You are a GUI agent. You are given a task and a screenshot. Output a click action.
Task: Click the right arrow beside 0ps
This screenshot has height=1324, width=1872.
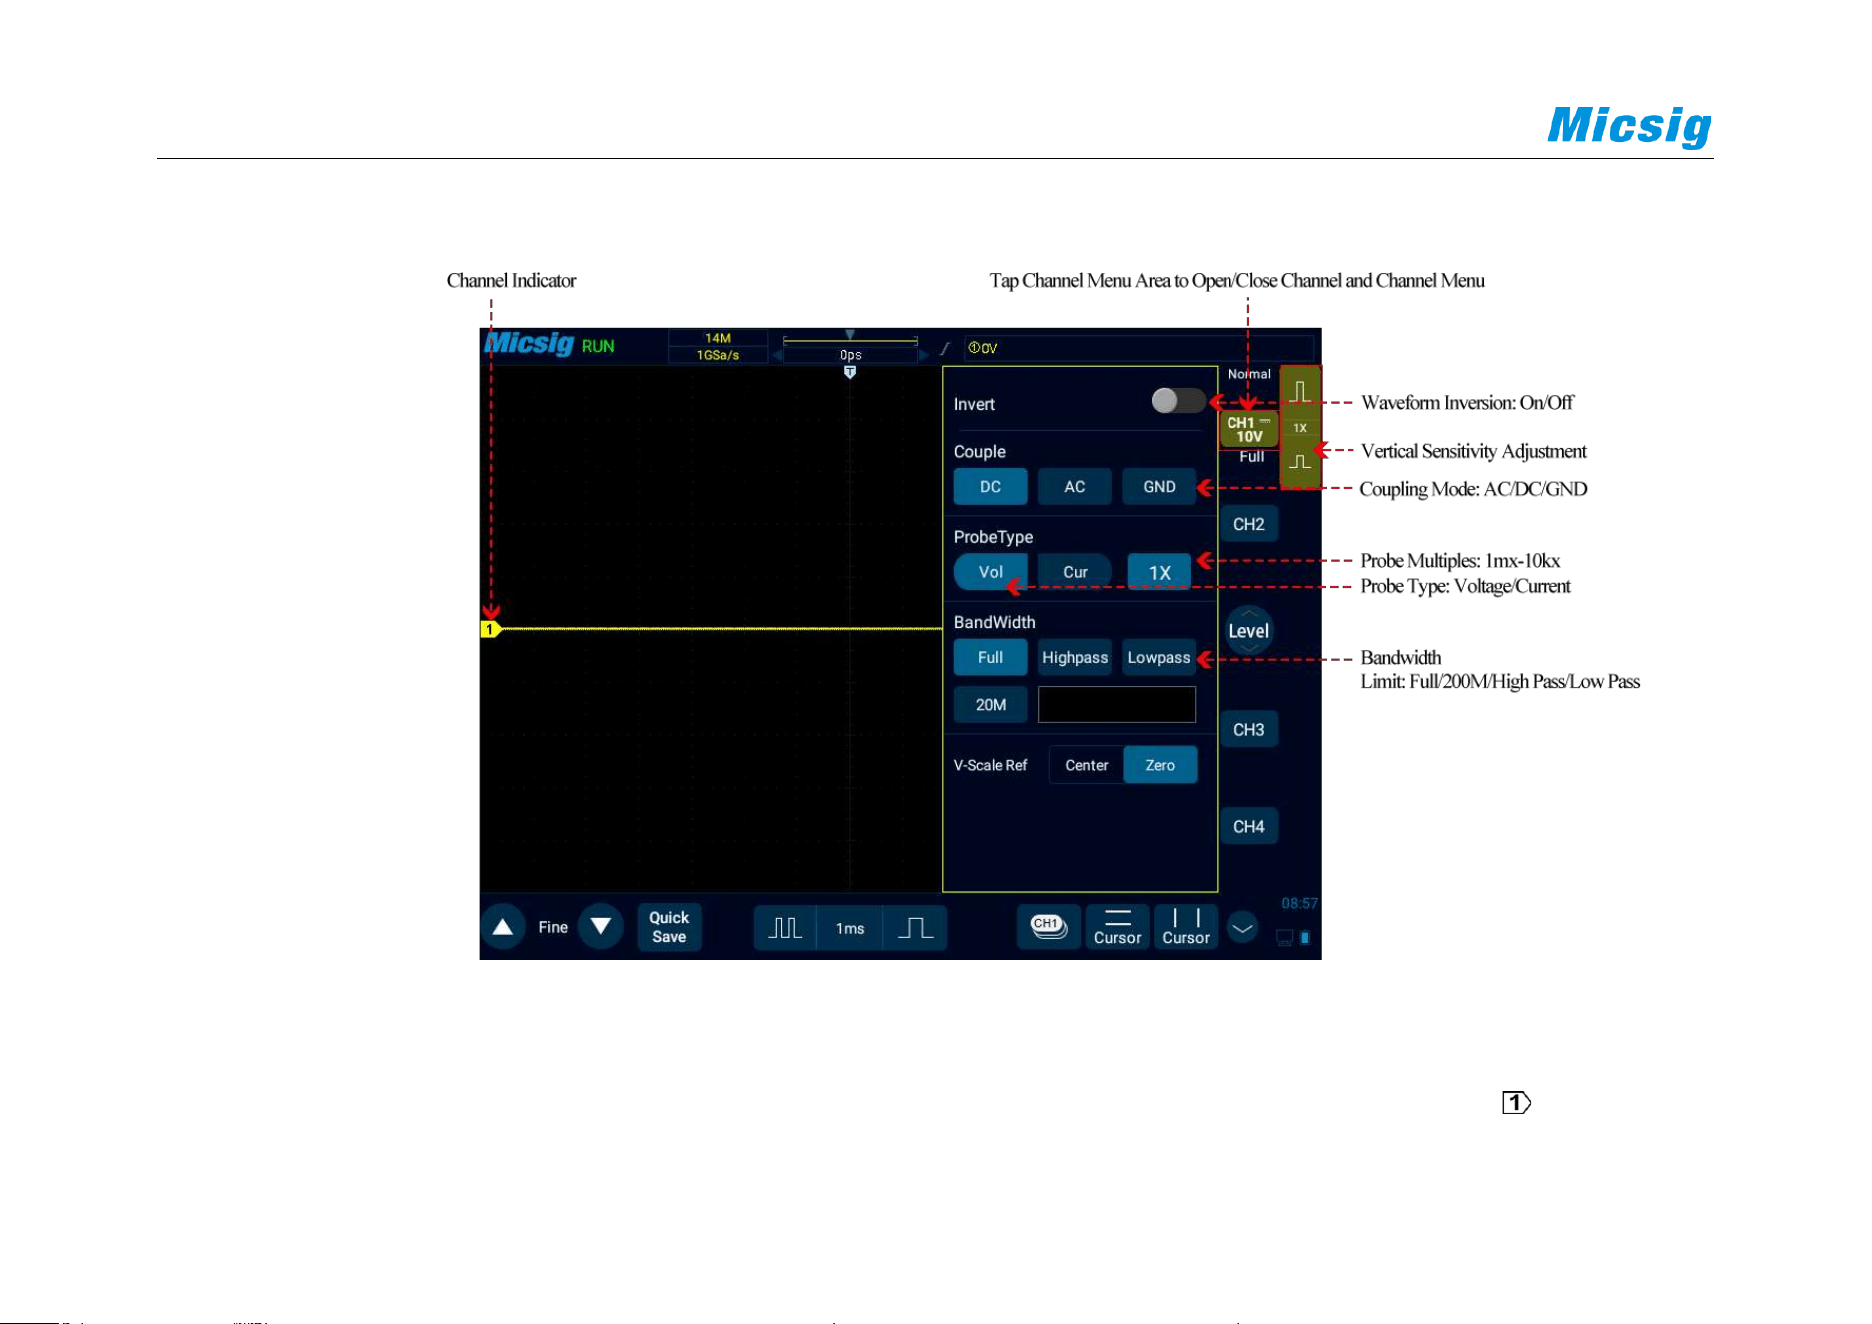coord(924,355)
